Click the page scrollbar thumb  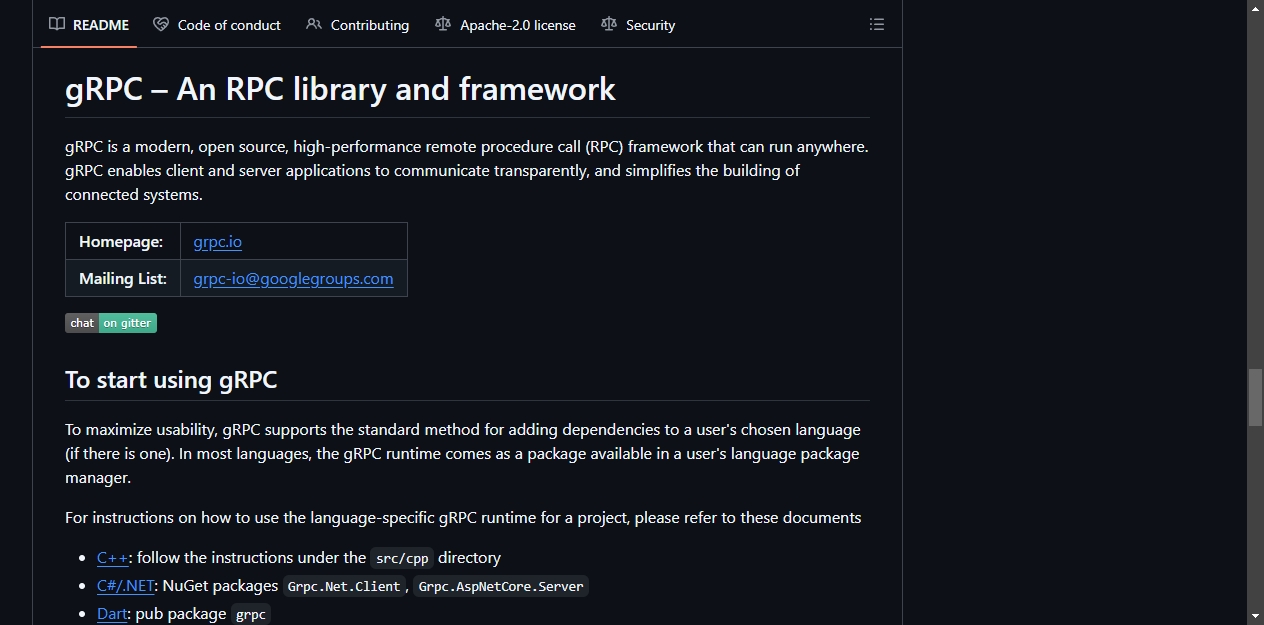click(x=1256, y=398)
